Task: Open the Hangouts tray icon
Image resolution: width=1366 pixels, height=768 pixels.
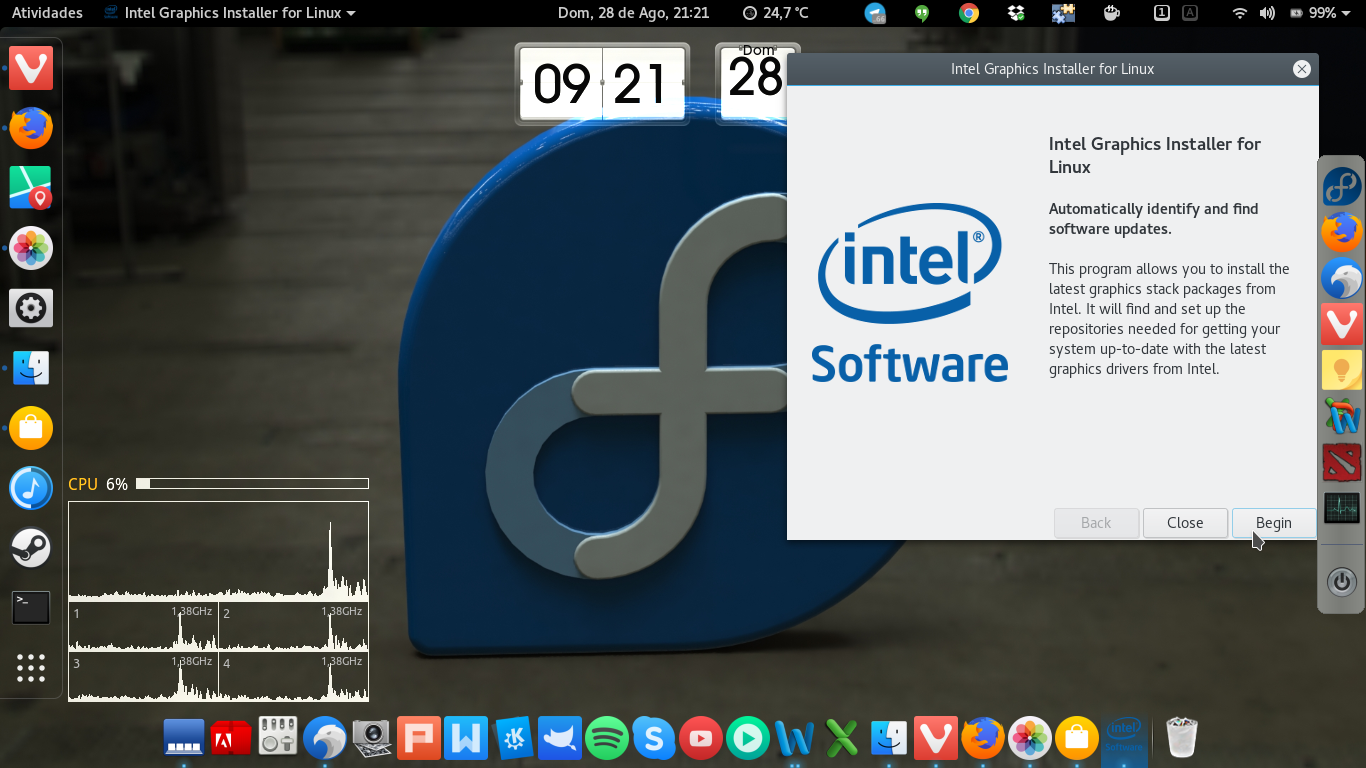Action: pos(922,13)
